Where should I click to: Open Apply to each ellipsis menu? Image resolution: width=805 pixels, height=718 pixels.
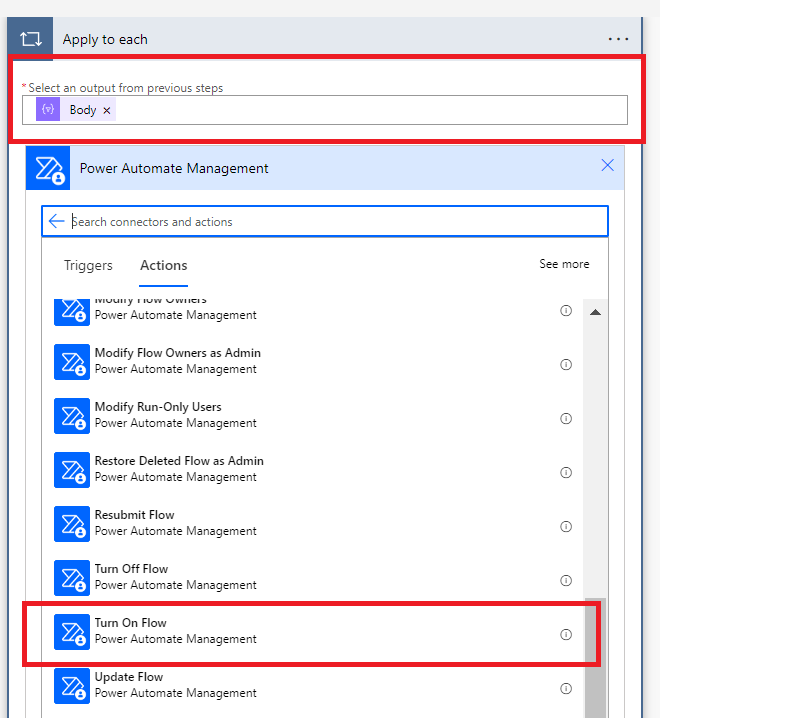tap(618, 39)
